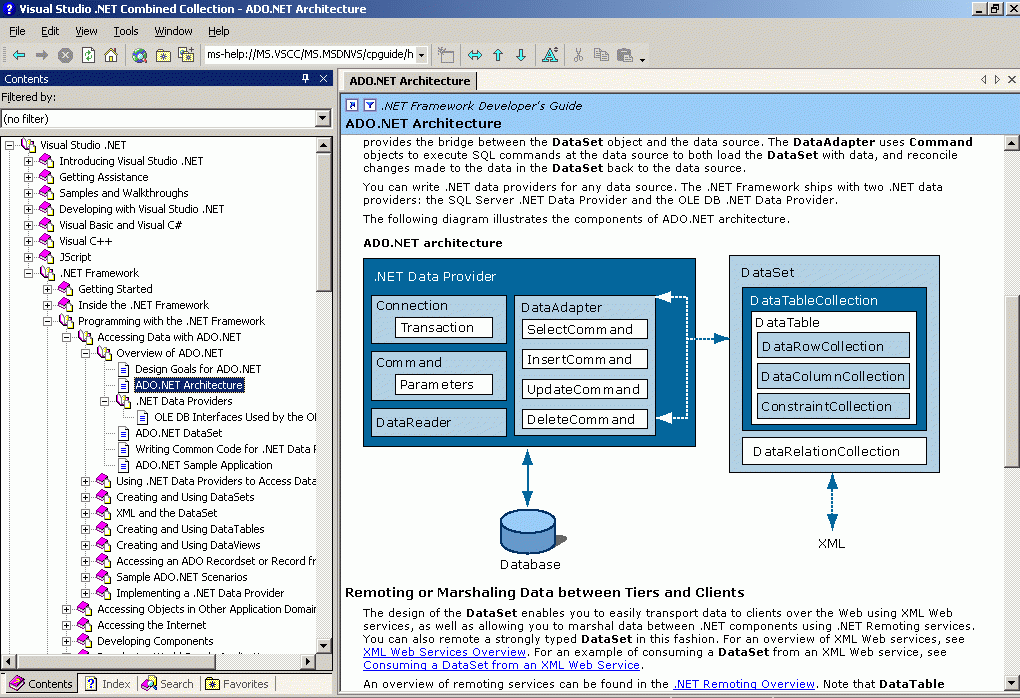Screen dimensions: 1020x698
Task: Open the Help menu
Action: tap(219, 31)
